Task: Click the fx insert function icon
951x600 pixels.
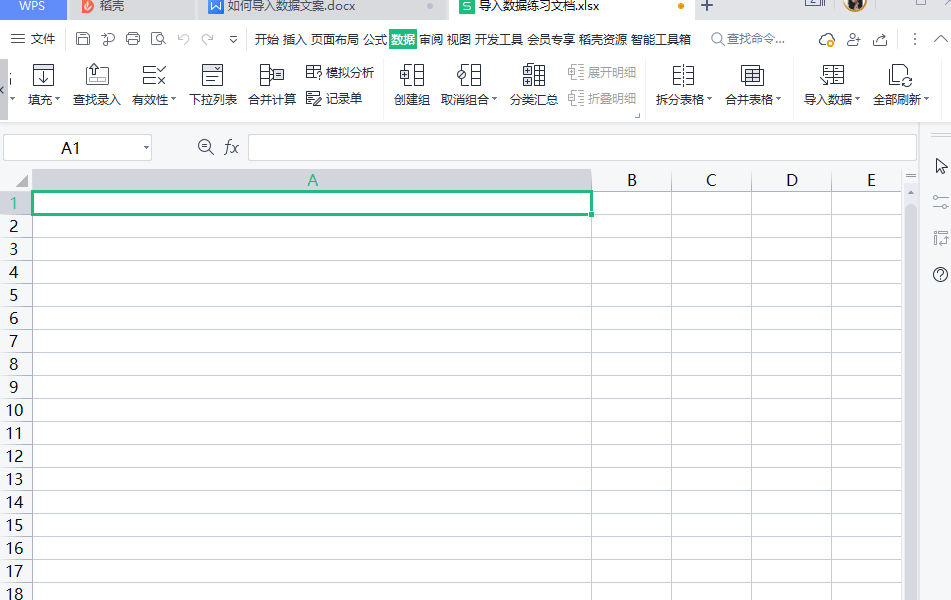Action: click(x=231, y=147)
